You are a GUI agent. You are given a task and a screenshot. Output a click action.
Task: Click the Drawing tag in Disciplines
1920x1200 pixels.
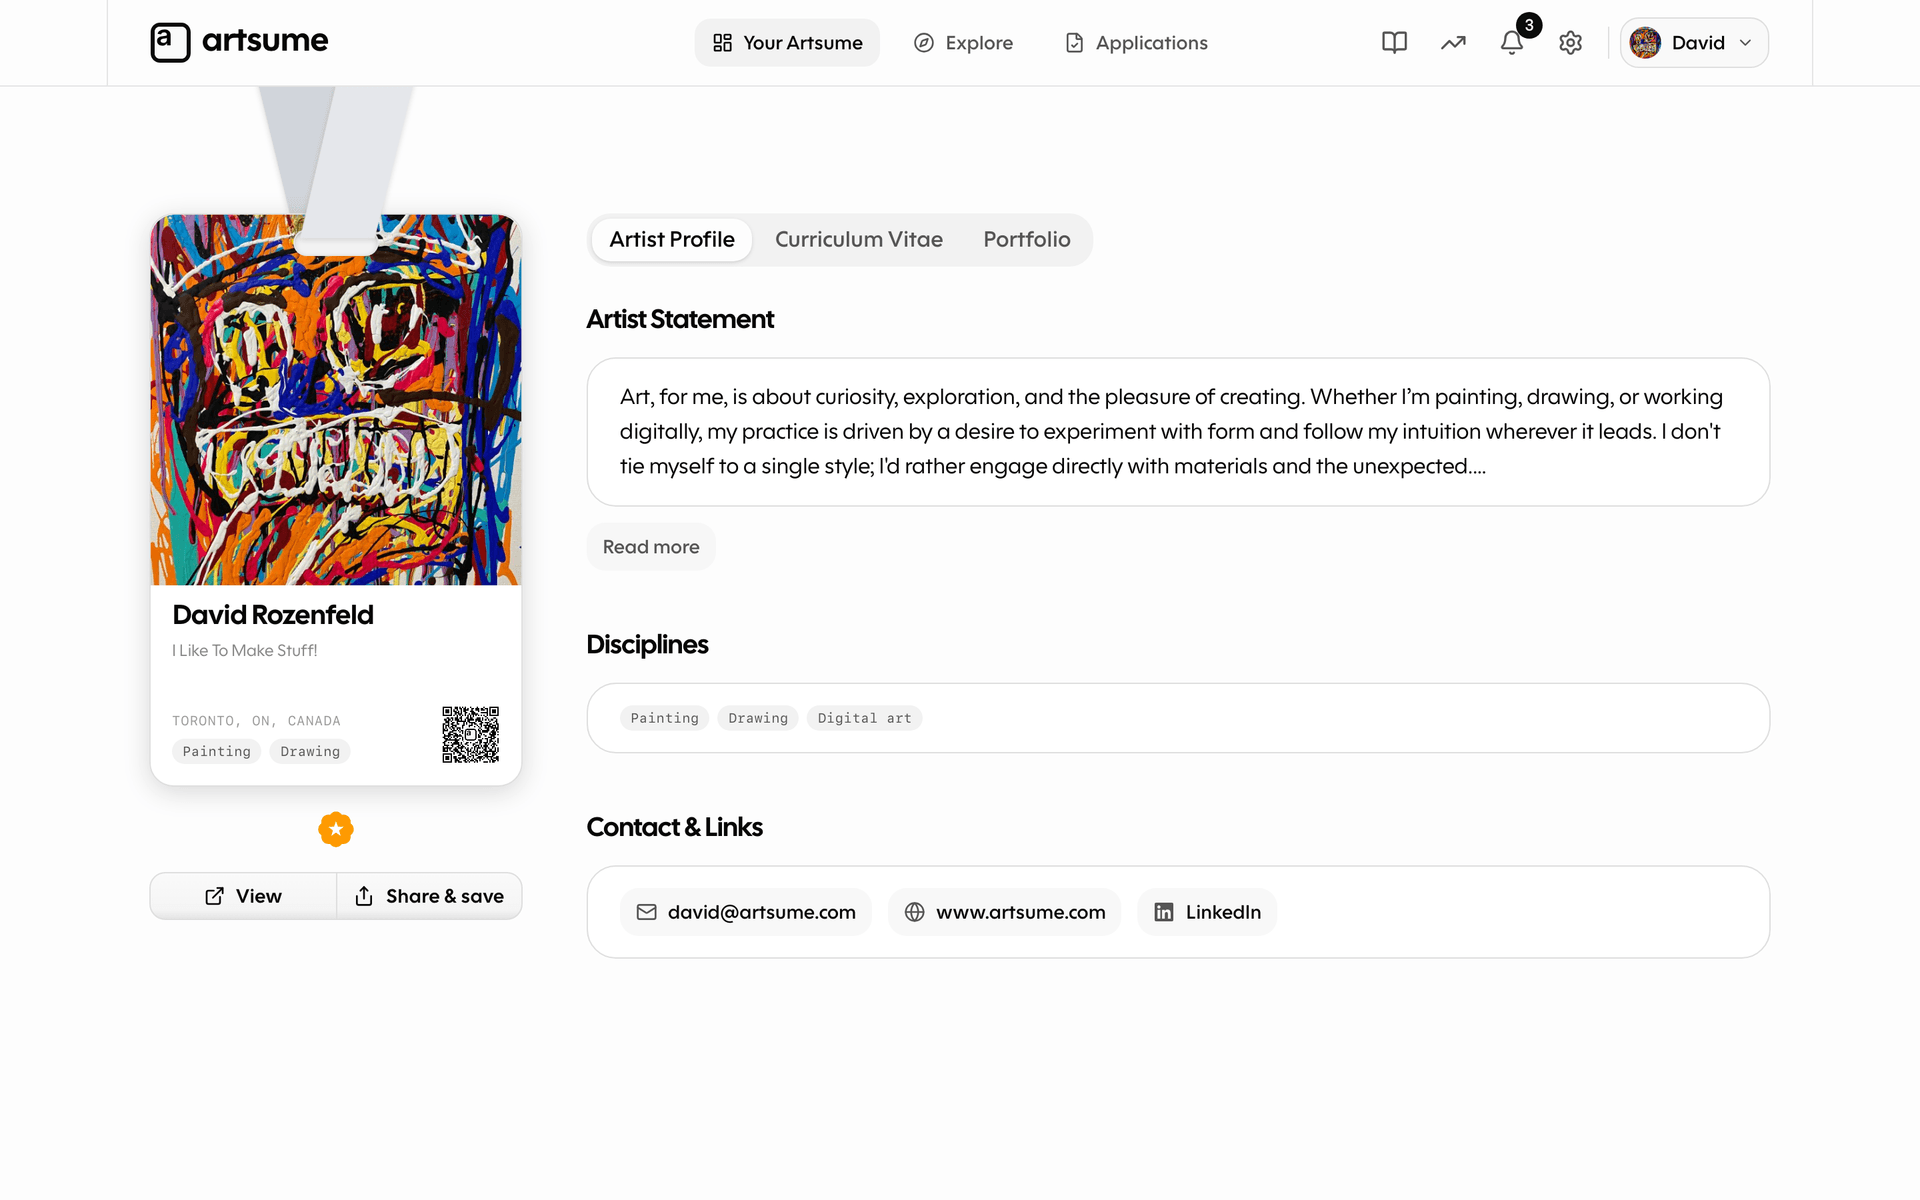tap(758, 718)
